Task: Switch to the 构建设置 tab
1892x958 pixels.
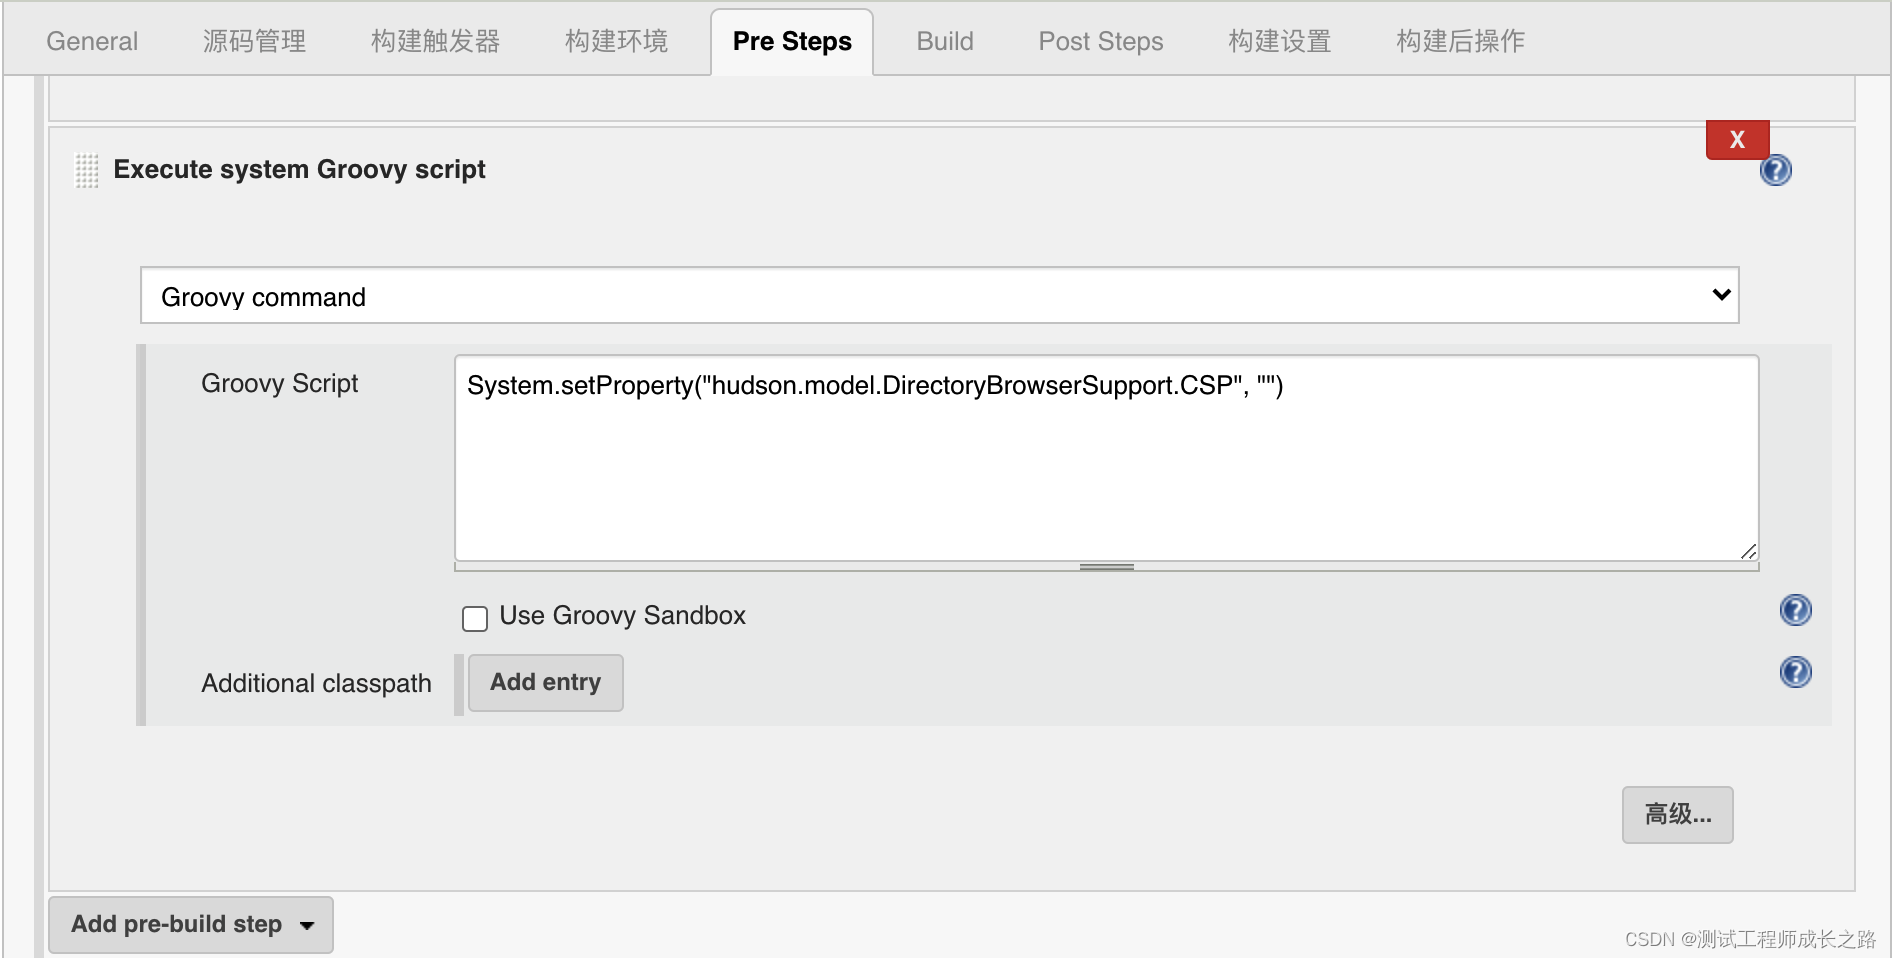Action: [x=1280, y=41]
